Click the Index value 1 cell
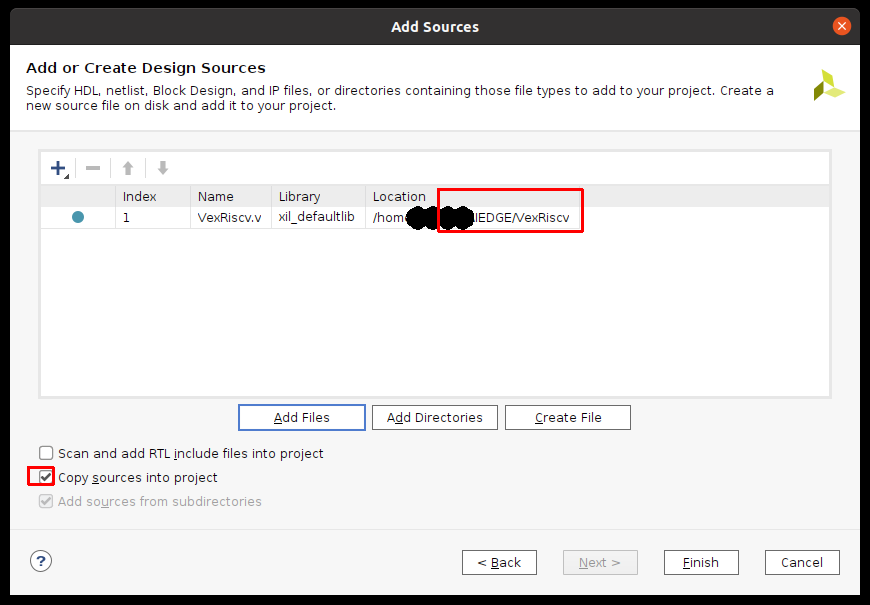Viewport: 870px width, 605px height. [x=153, y=218]
